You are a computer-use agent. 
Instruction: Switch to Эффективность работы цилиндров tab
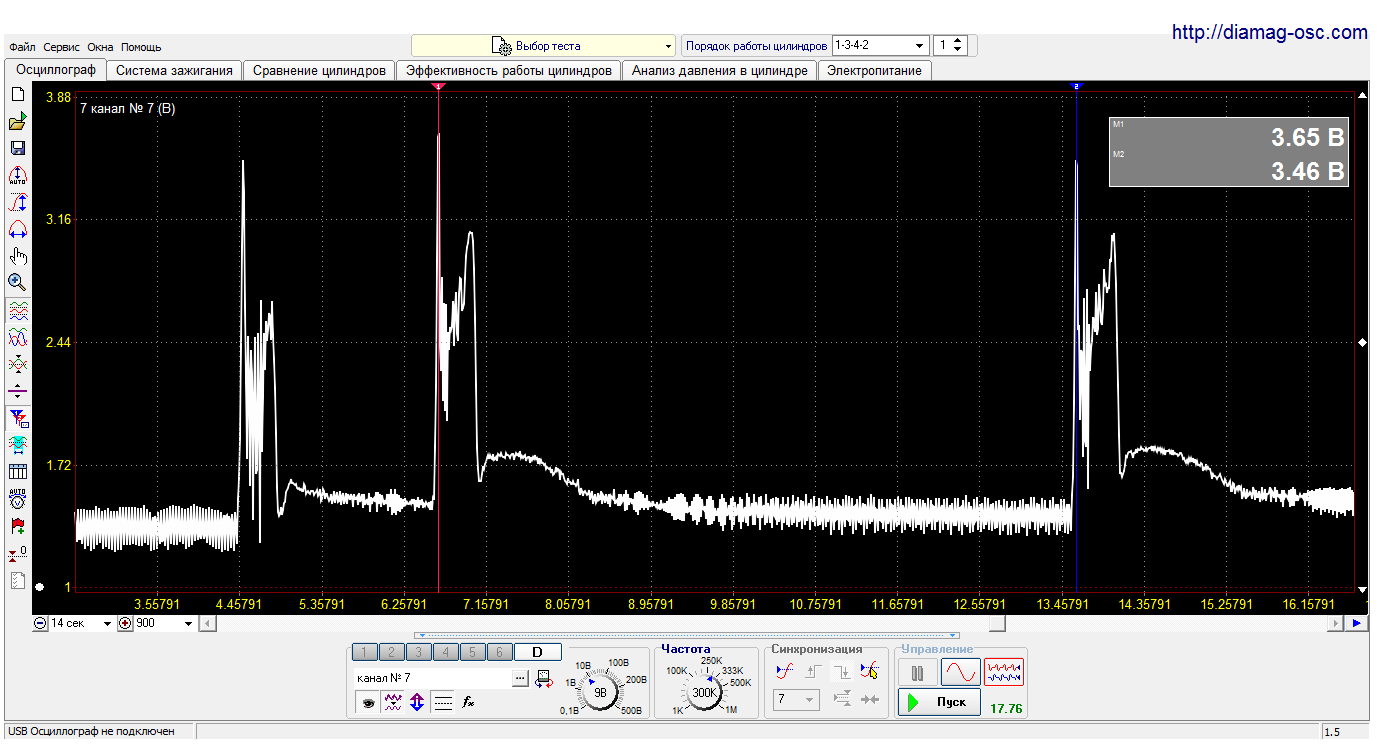pos(509,71)
